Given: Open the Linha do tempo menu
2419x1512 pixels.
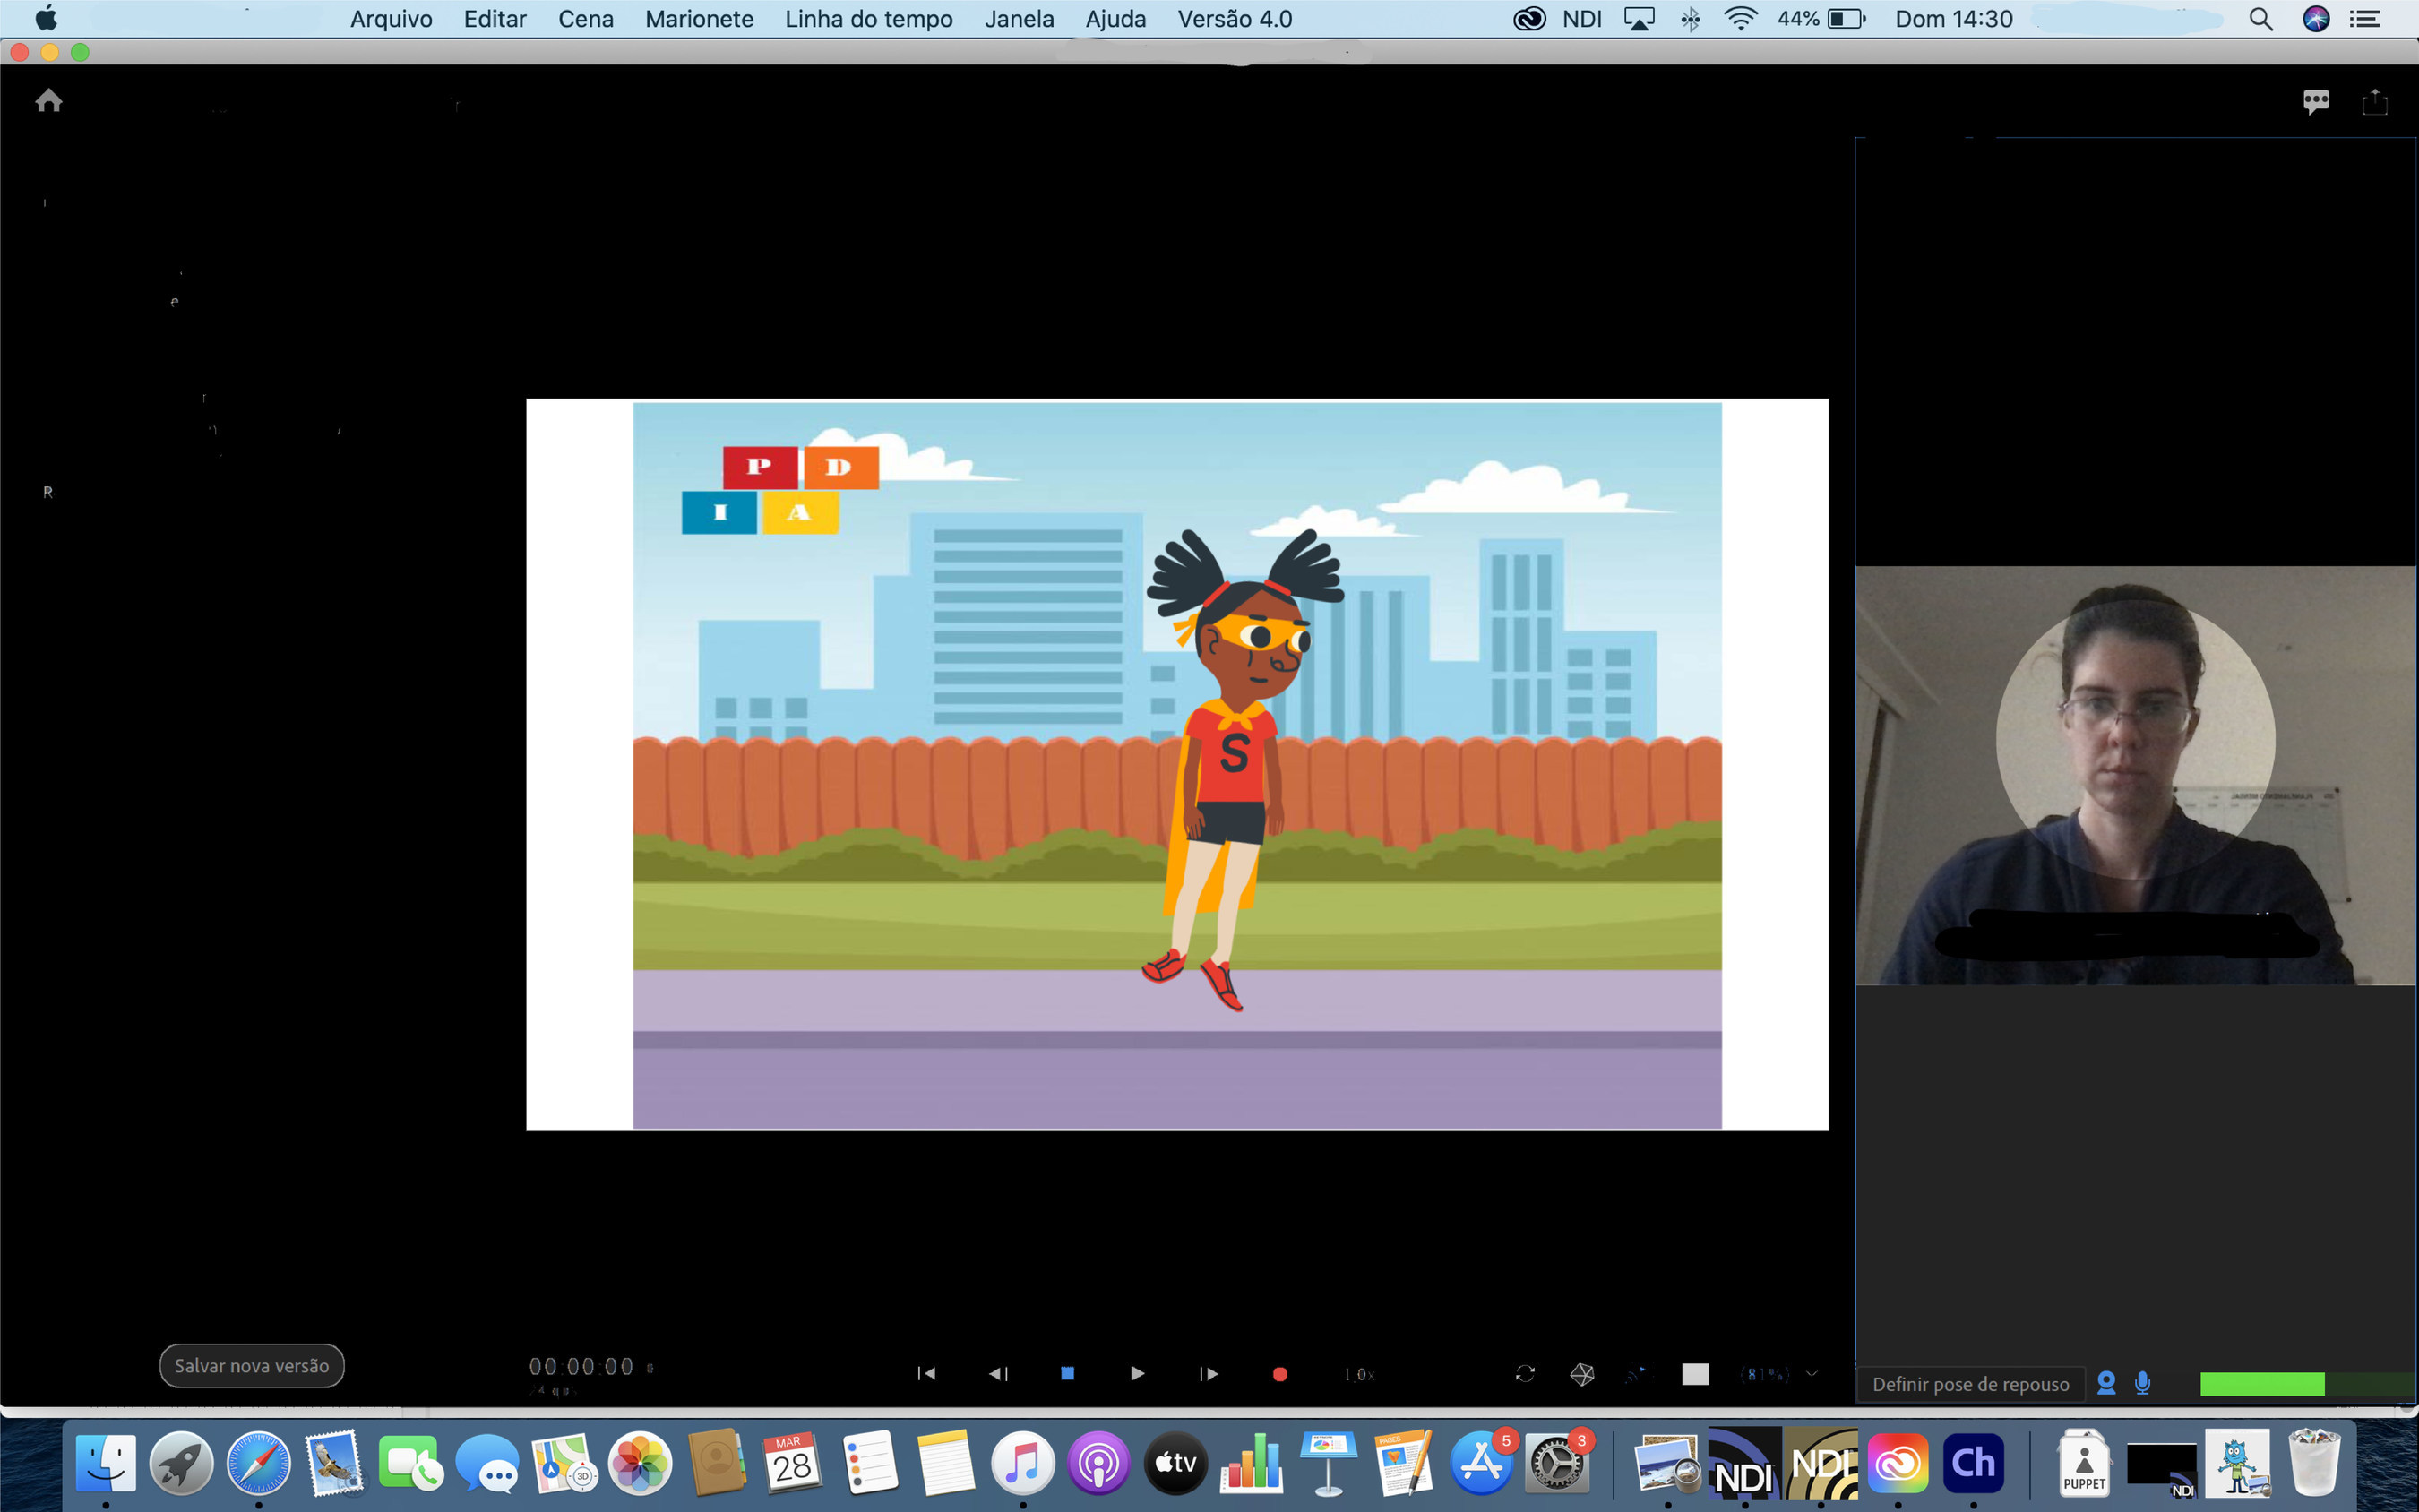Looking at the screenshot, I should click(869, 19).
